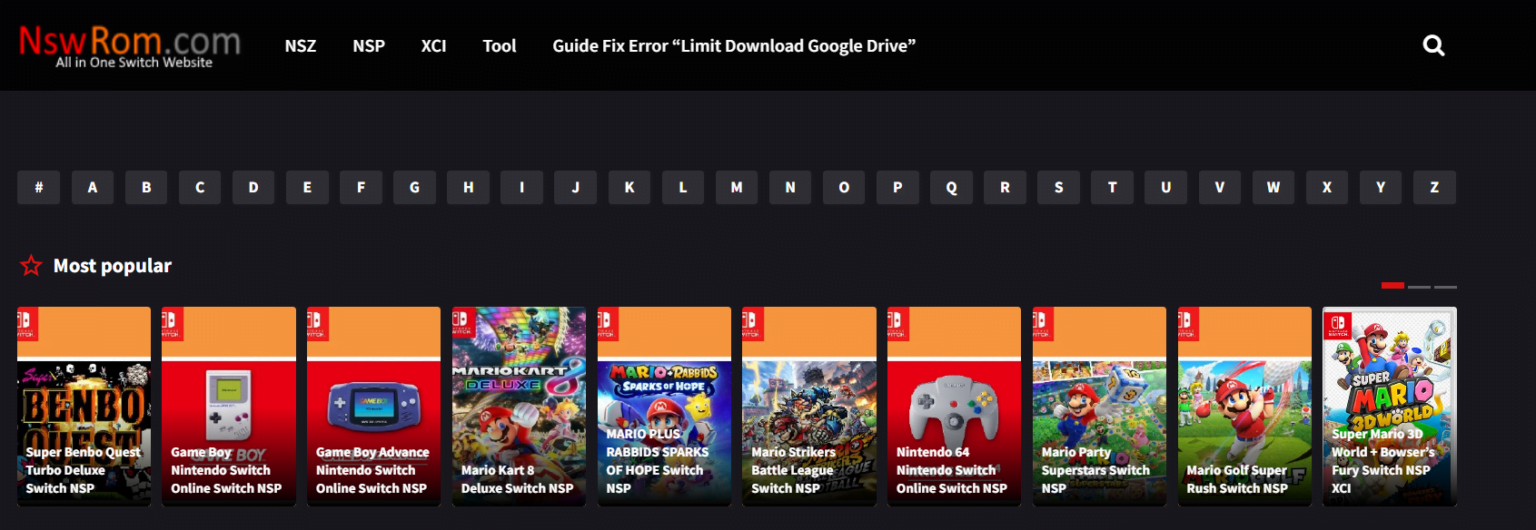Click the NswRom.com site logo
1536x530 pixels.
[x=130, y=46]
